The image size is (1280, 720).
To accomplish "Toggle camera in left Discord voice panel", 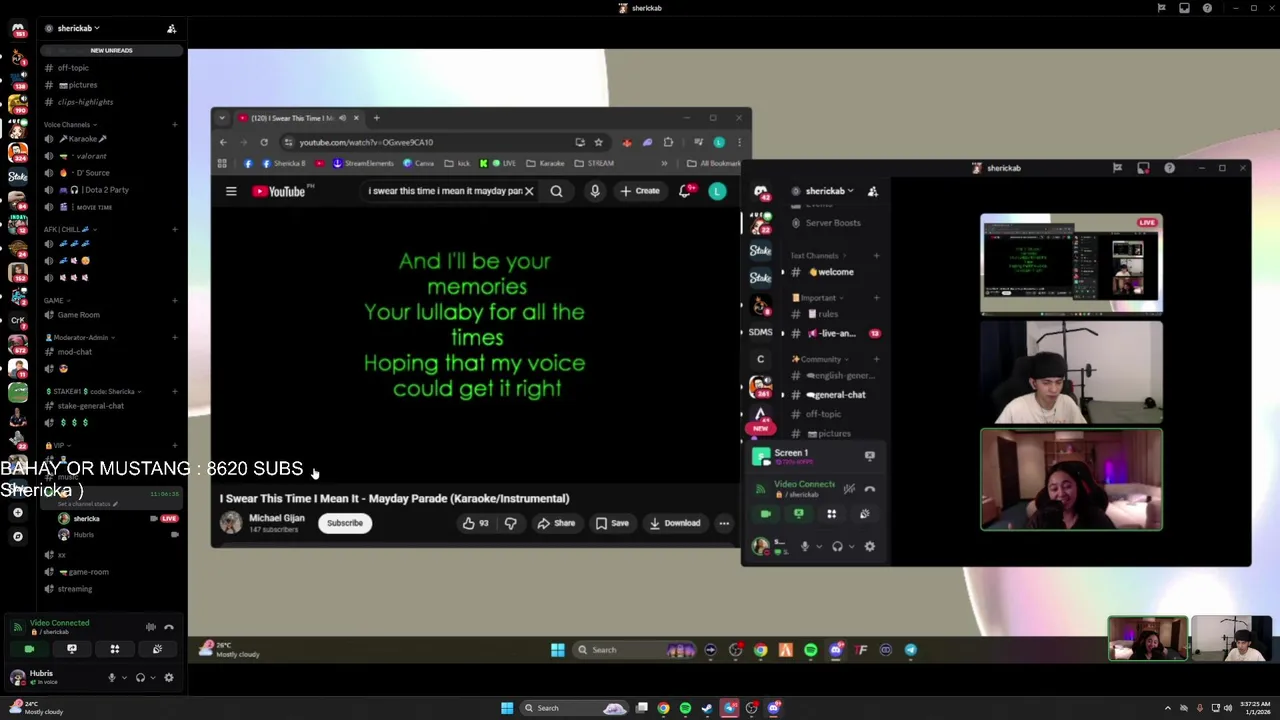I will (x=29, y=649).
